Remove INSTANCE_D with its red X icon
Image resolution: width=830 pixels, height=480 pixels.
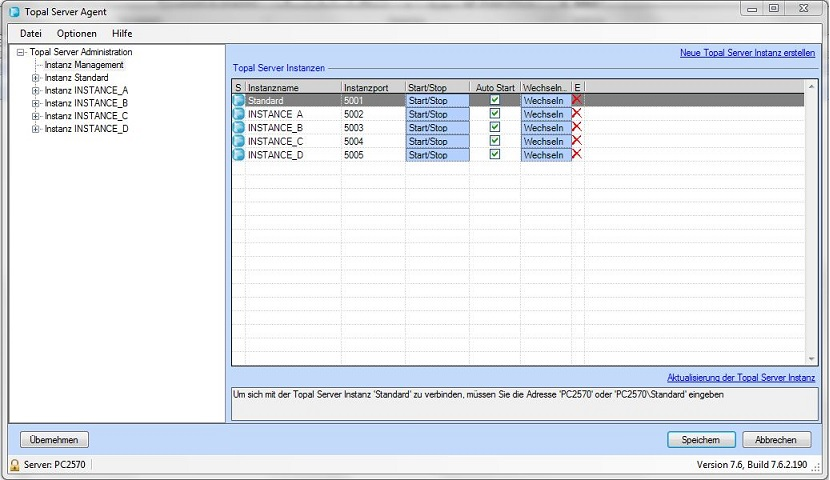tap(577, 155)
